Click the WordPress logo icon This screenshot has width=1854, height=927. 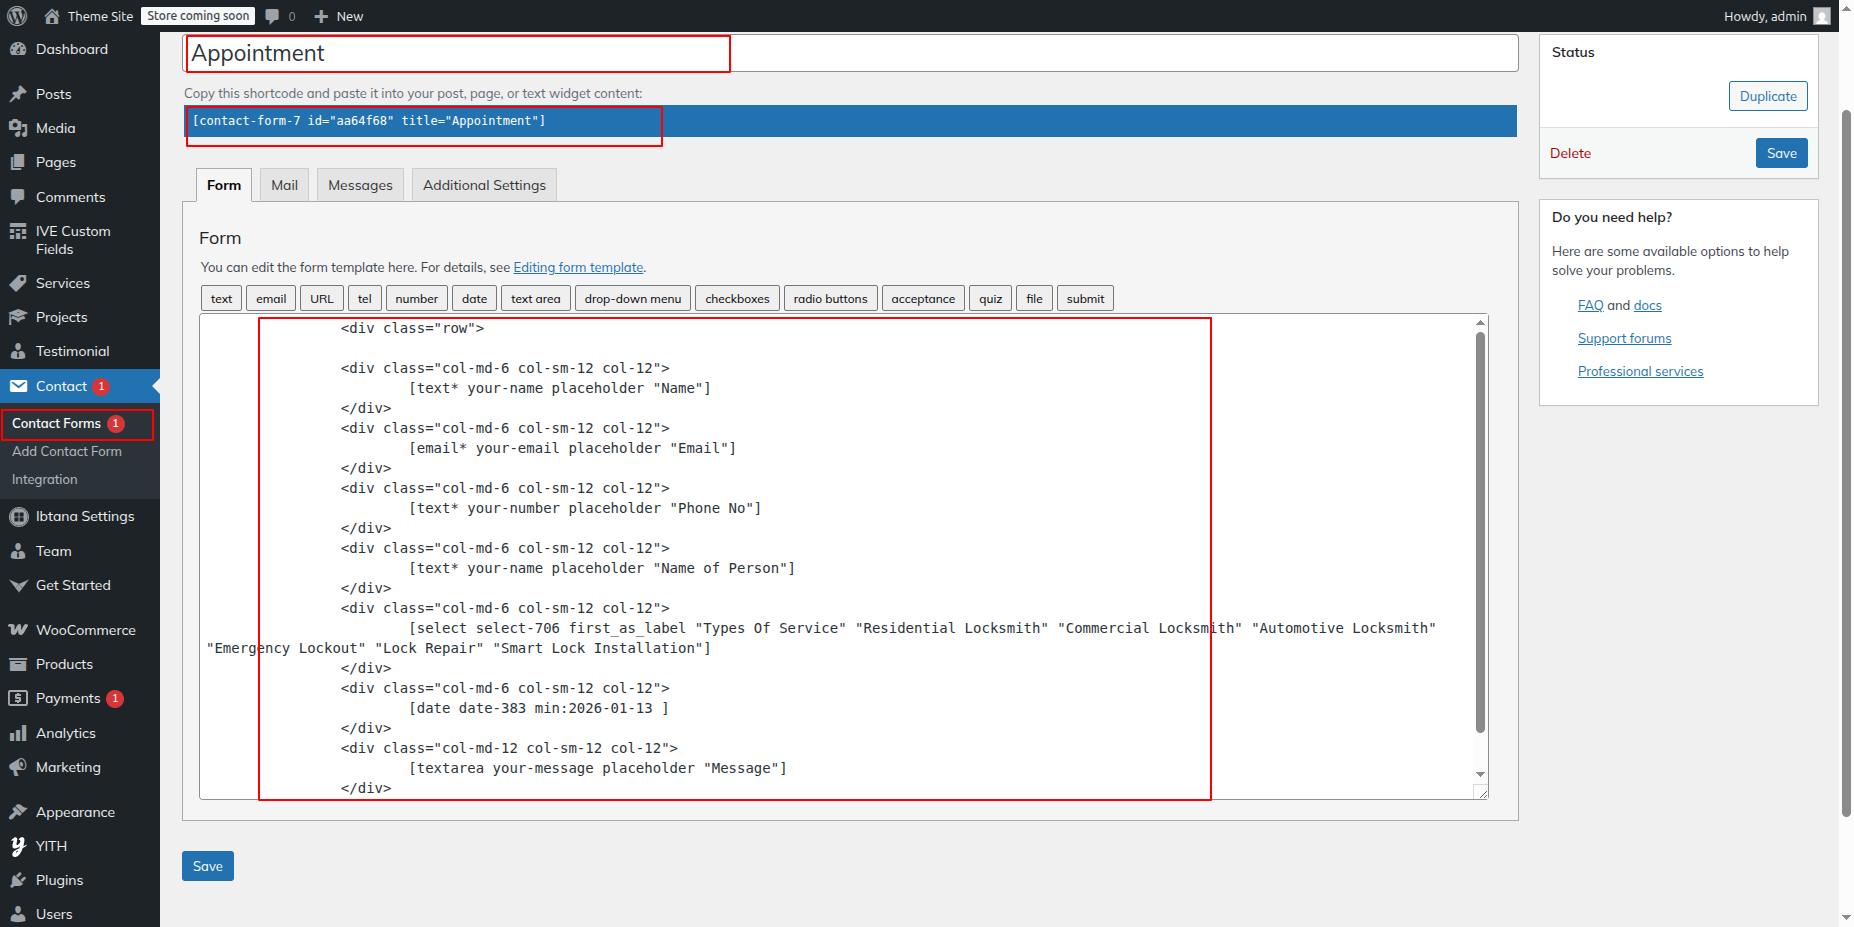(17, 16)
